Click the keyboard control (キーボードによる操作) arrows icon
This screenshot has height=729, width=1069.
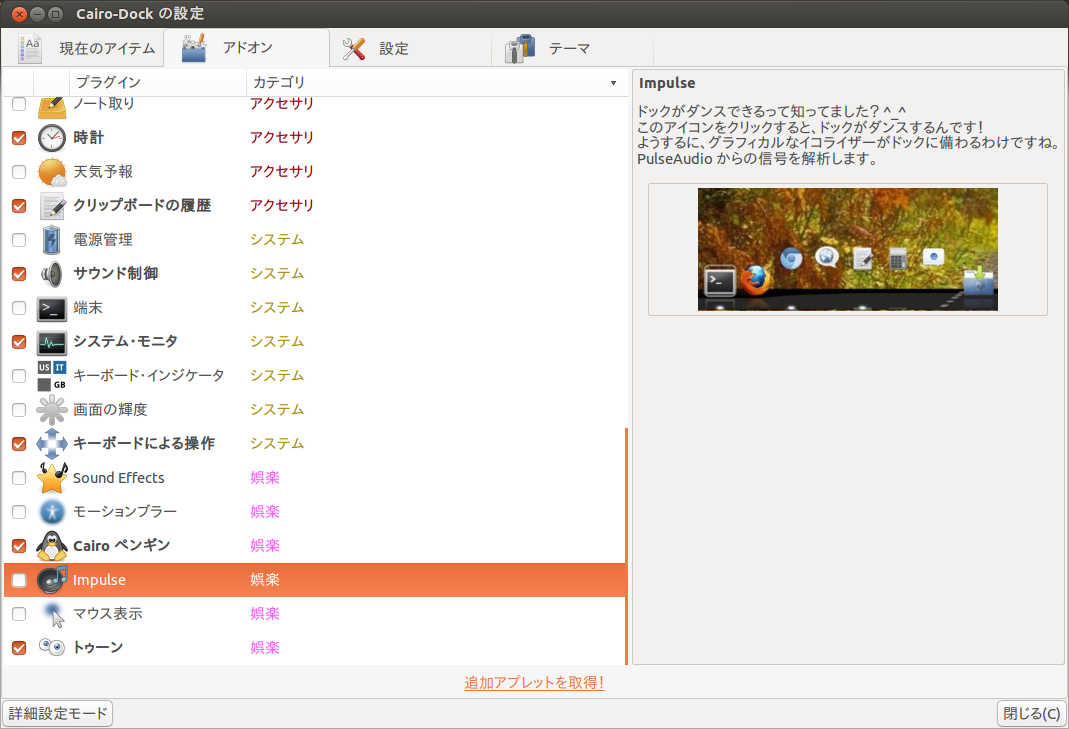[x=52, y=444]
